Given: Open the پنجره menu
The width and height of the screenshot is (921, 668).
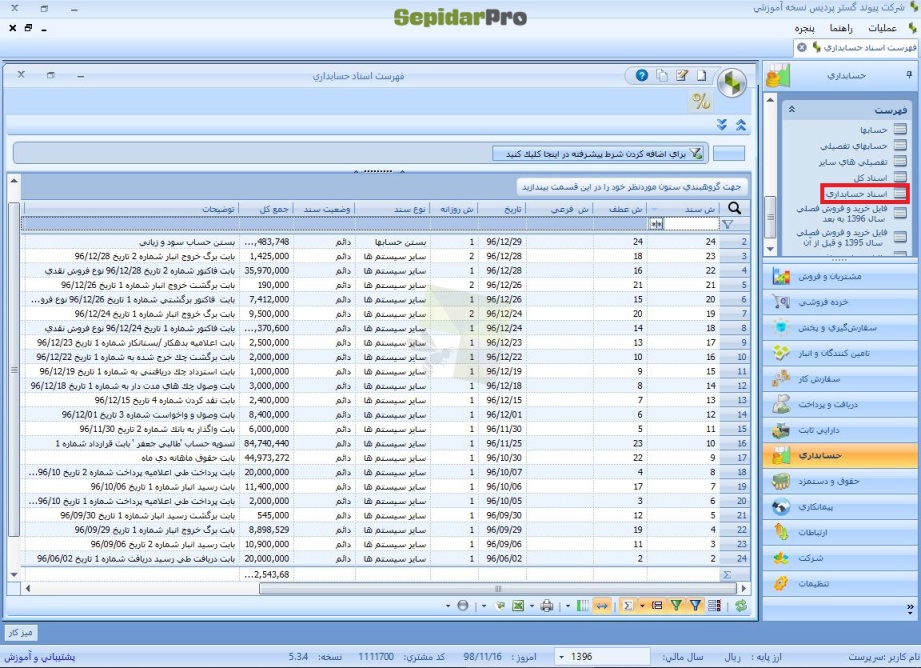Looking at the screenshot, I should 804,28.
